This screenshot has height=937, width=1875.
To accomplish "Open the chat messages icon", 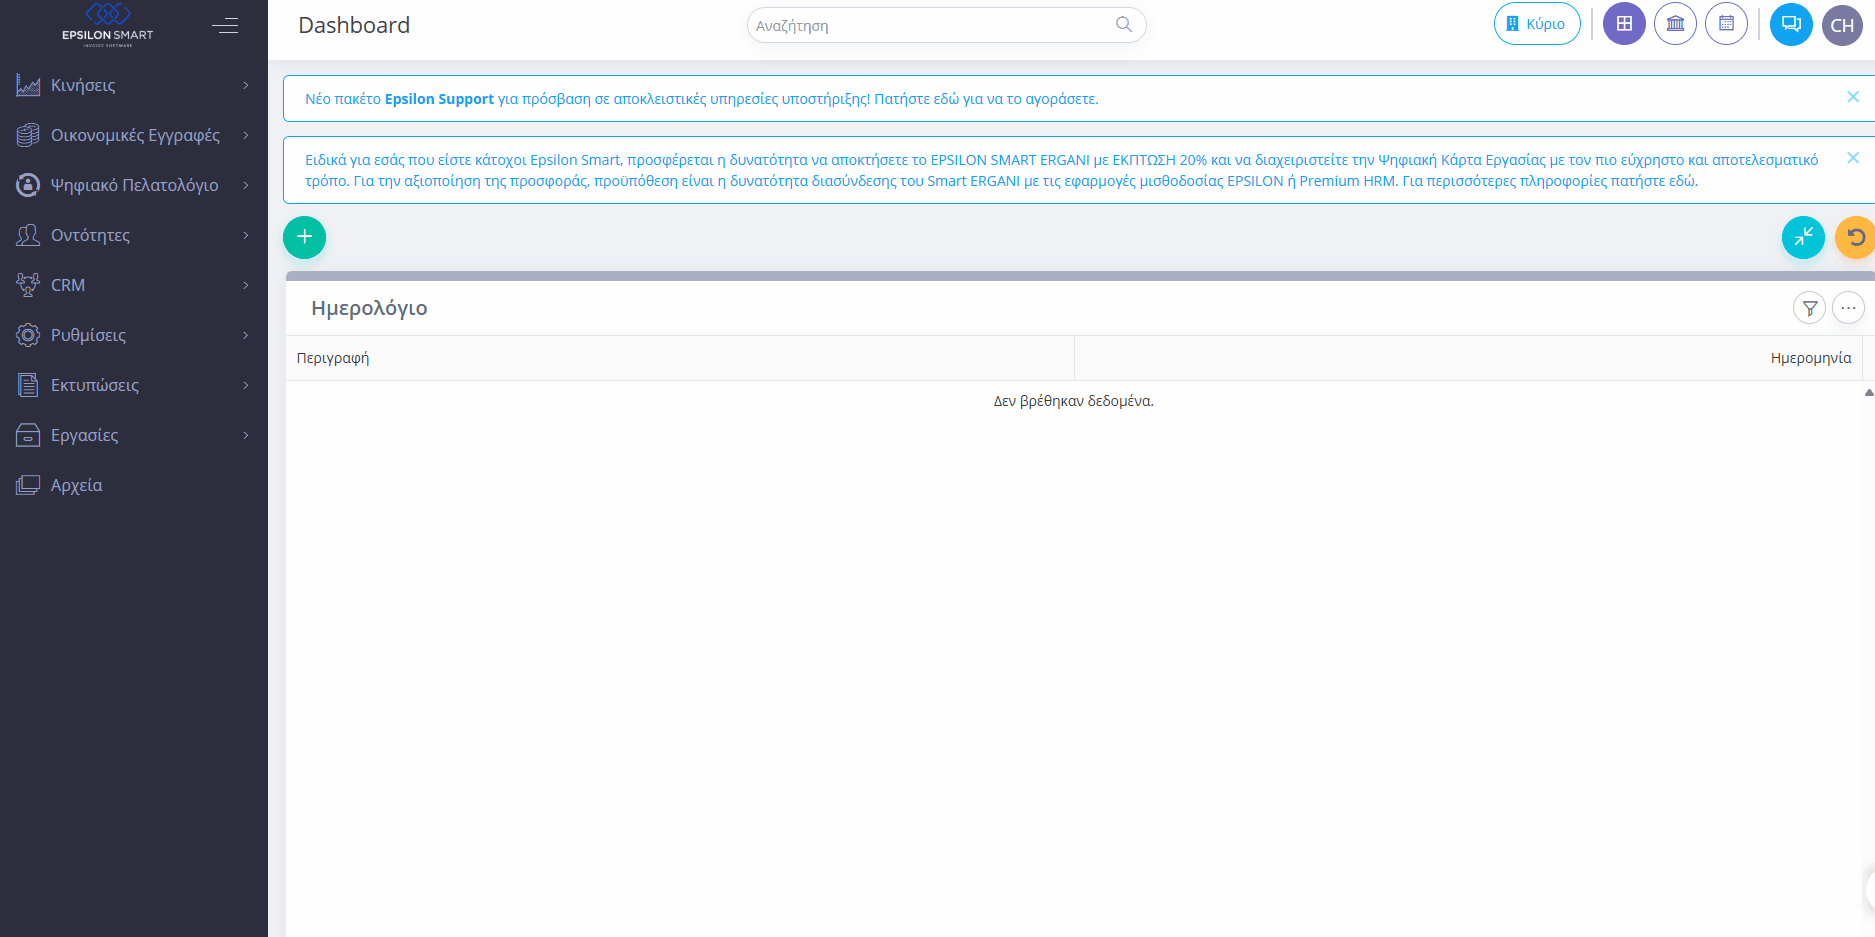I will 1791,24.
